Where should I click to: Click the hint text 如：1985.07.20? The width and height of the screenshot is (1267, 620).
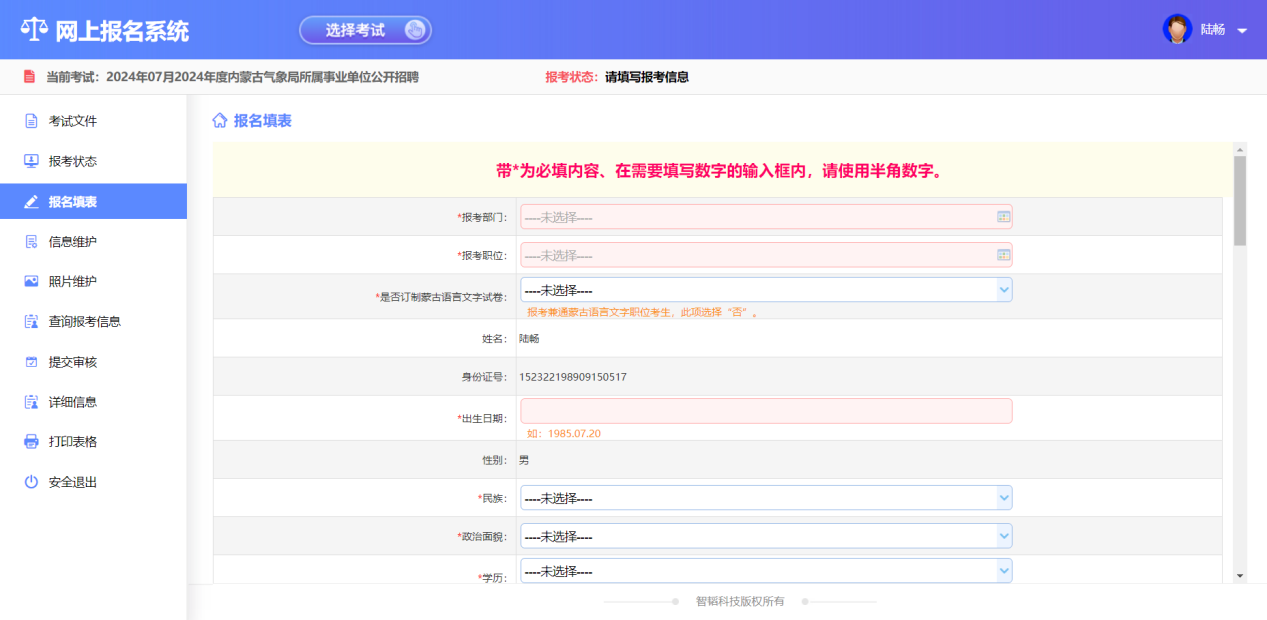(x=564, y=434)
